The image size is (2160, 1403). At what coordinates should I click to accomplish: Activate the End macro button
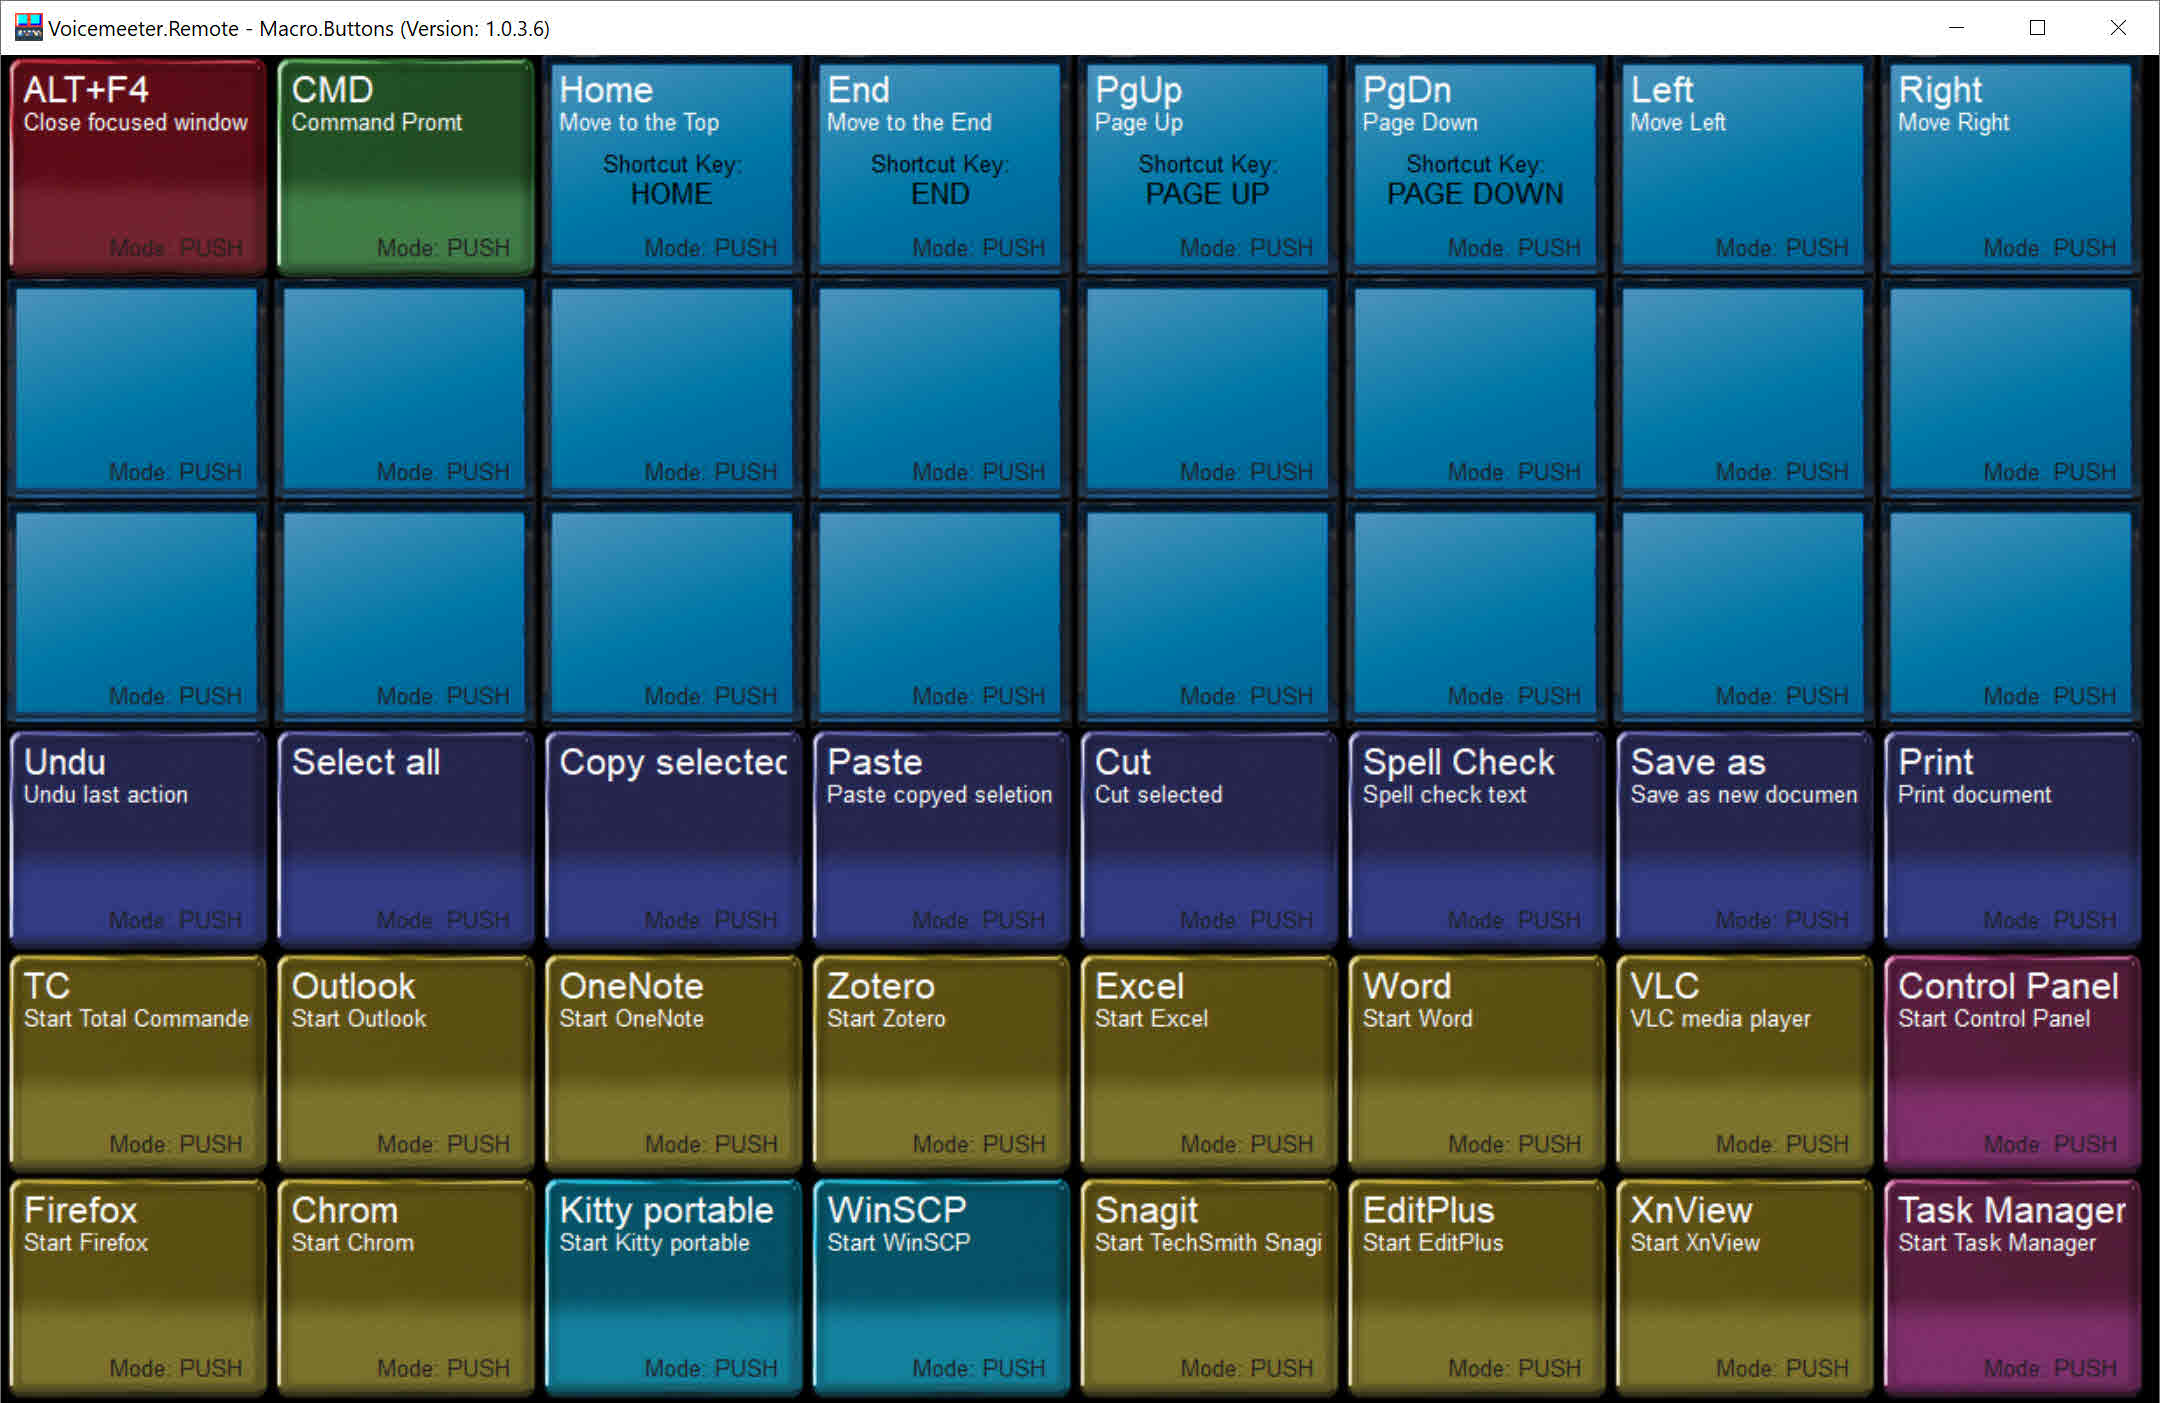[x=941, y=166]
